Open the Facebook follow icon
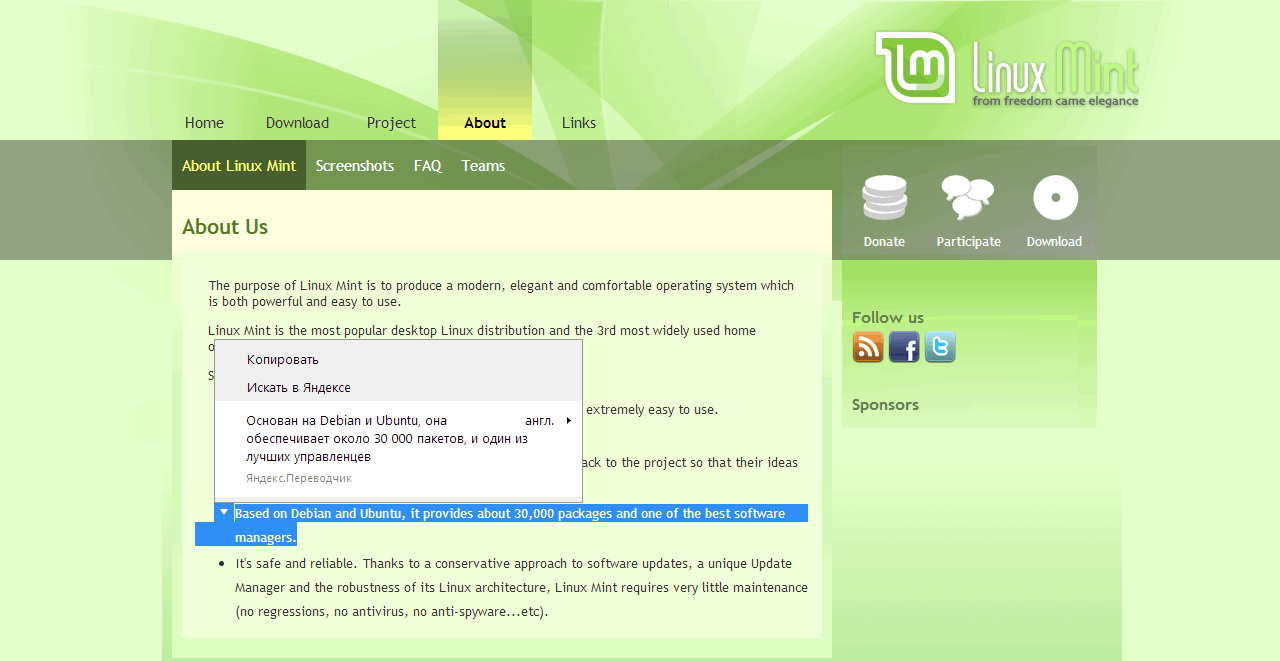This screenshot has height=661, width=1280. point(904,347)
